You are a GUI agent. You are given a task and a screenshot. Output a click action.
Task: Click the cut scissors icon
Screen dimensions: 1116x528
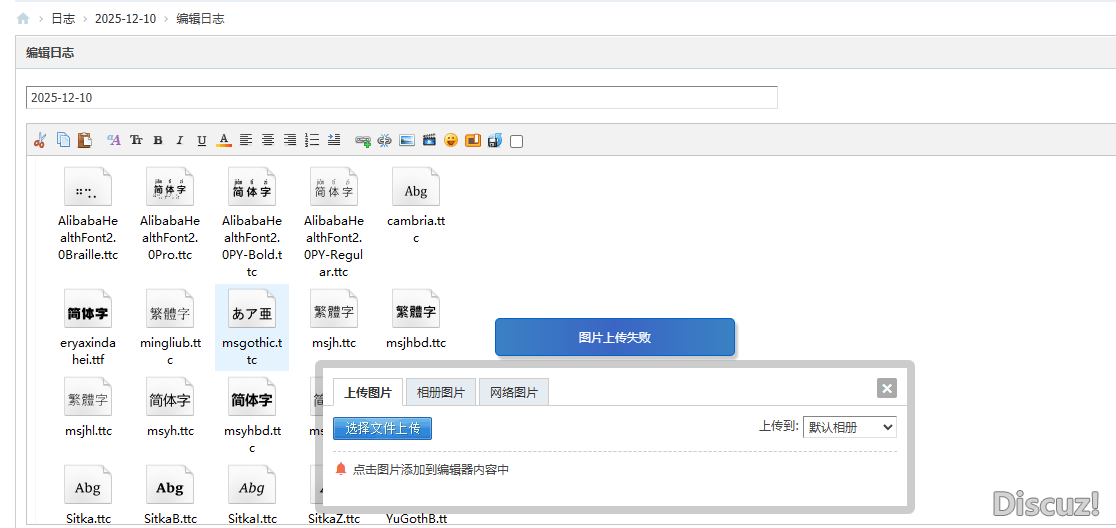point(40,140)
